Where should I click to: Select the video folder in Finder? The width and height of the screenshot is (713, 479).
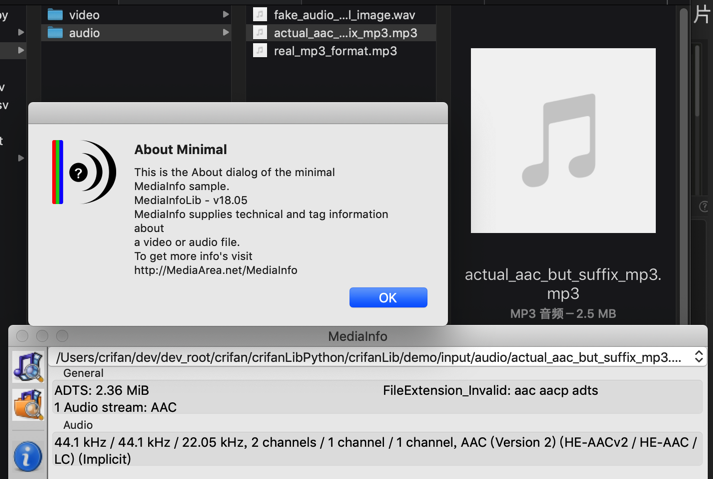point(136,15)
